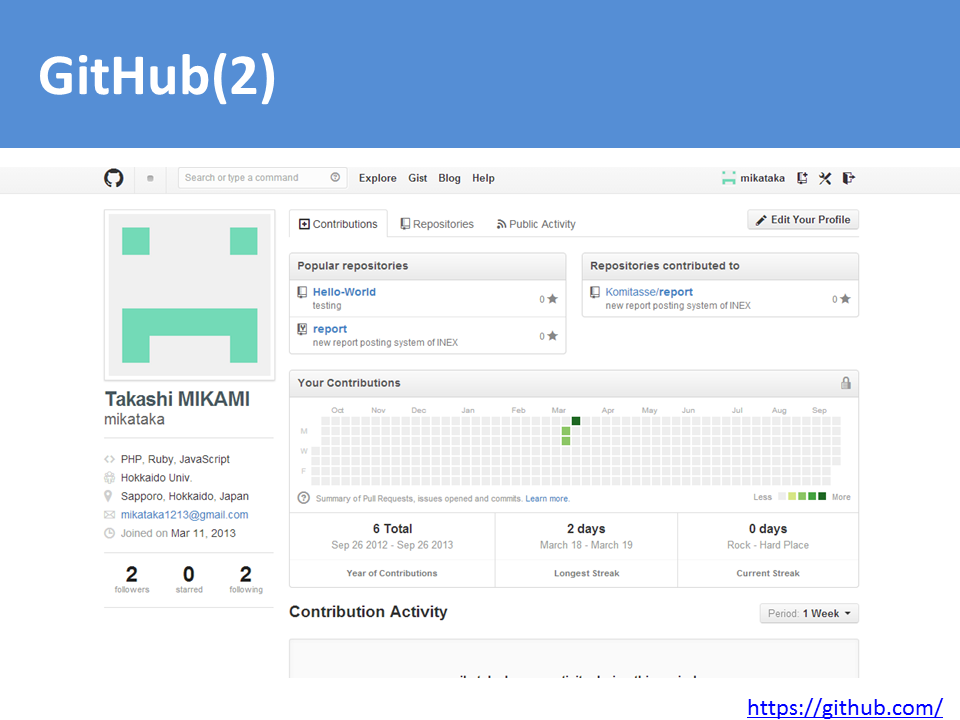This screenshot has height=720, width=960.
Task: Click the star icon for Hello-World
Action: [553, 299]
